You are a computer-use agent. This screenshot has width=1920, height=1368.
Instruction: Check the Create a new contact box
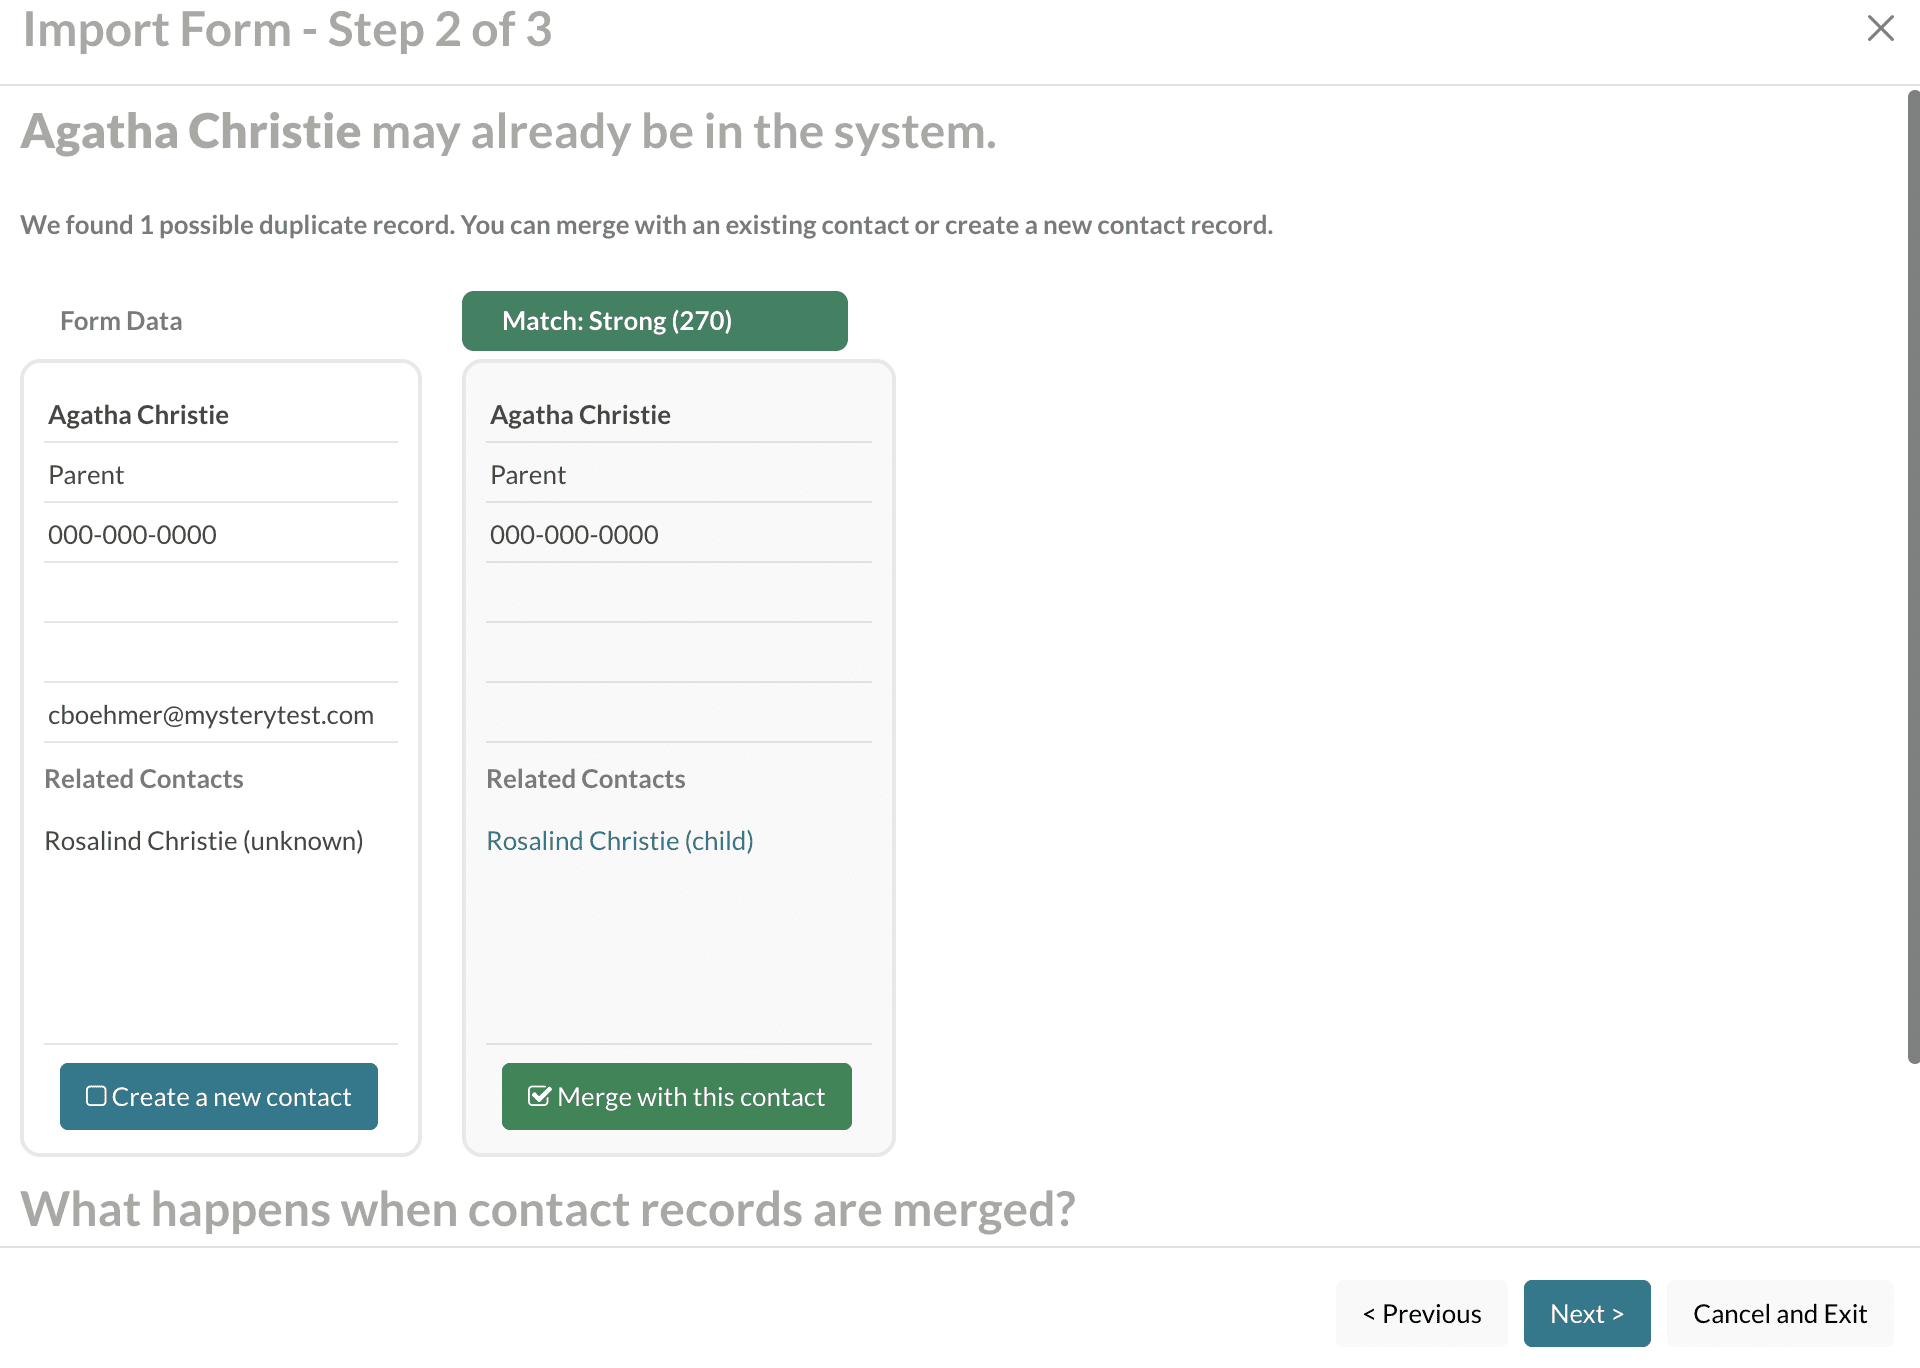point(97,1096)
